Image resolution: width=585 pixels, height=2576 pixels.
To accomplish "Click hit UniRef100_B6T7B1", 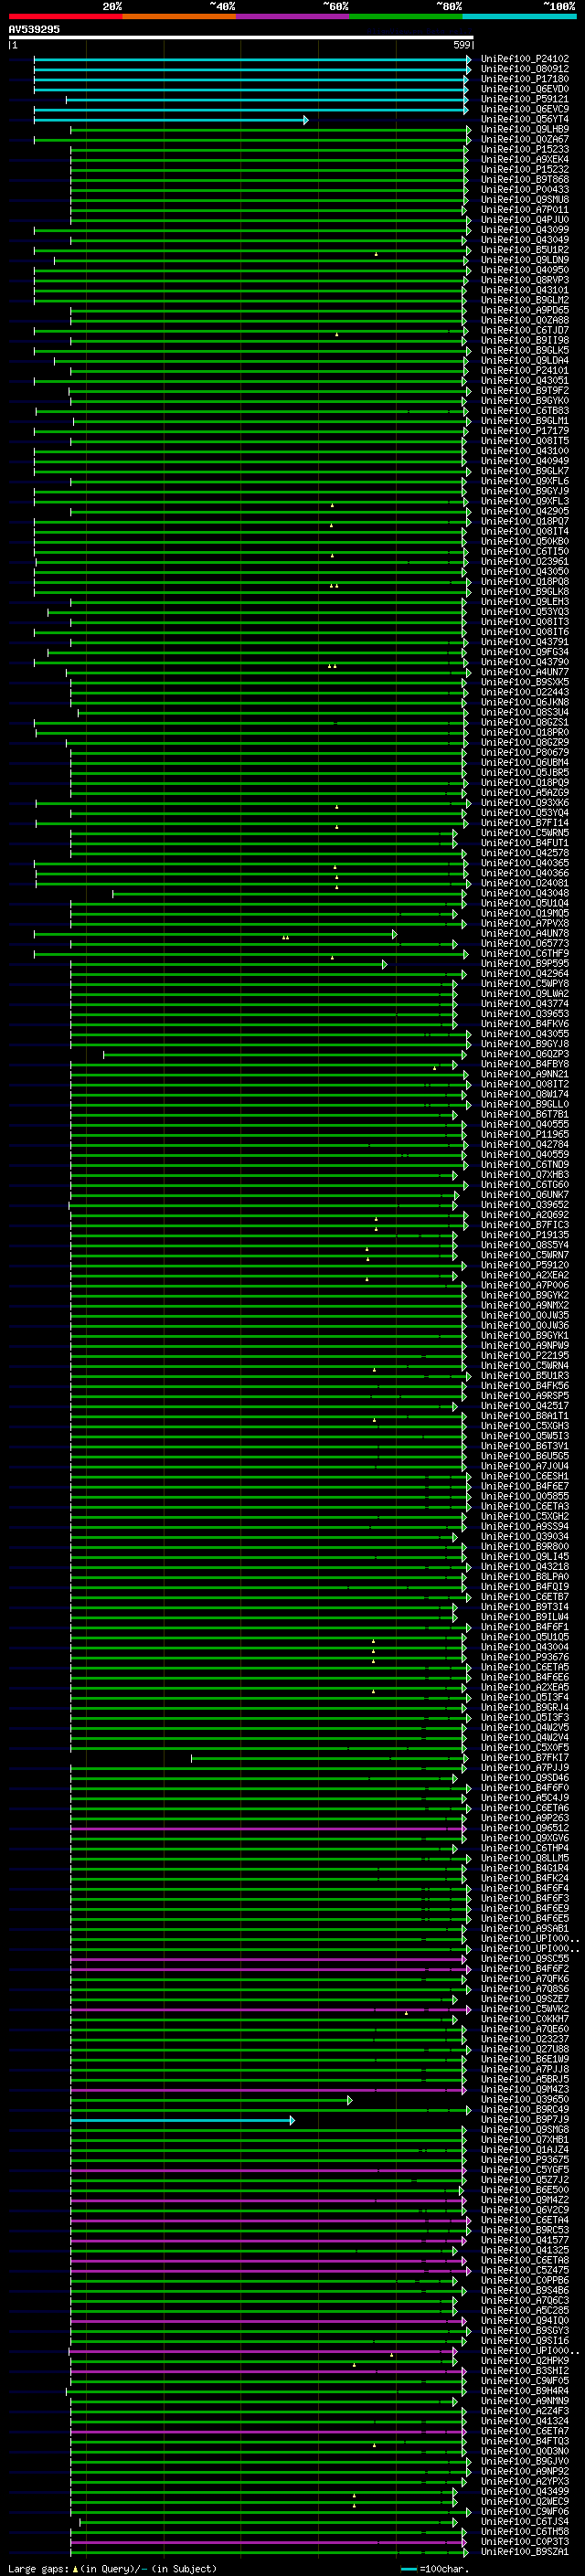I will (x=525, y=1114).
